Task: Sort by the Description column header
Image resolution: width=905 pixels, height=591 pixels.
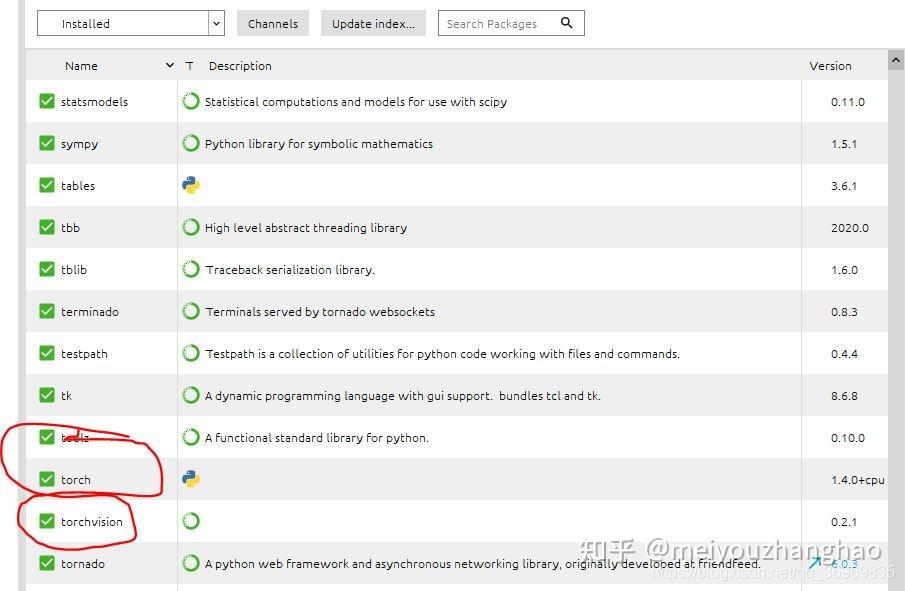Action: click(x=240, y=66)
